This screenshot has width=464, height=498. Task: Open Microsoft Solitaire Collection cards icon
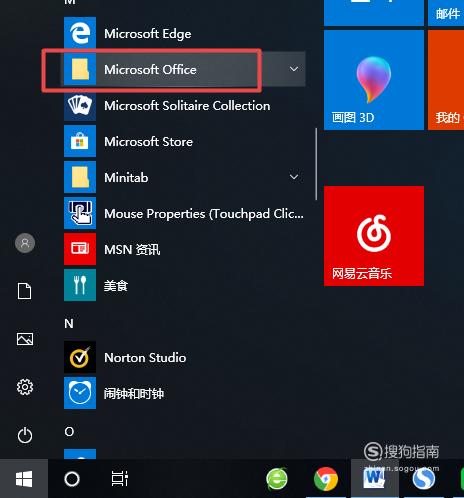[80, 105]
